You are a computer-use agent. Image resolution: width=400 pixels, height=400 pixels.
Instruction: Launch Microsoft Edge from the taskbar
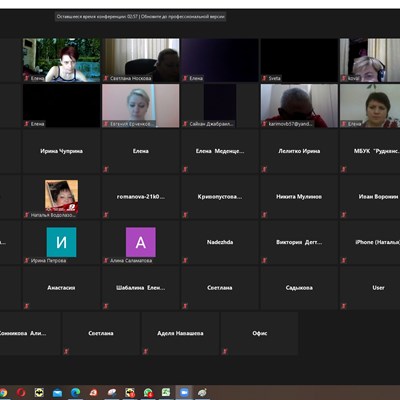tap(76, 393)
